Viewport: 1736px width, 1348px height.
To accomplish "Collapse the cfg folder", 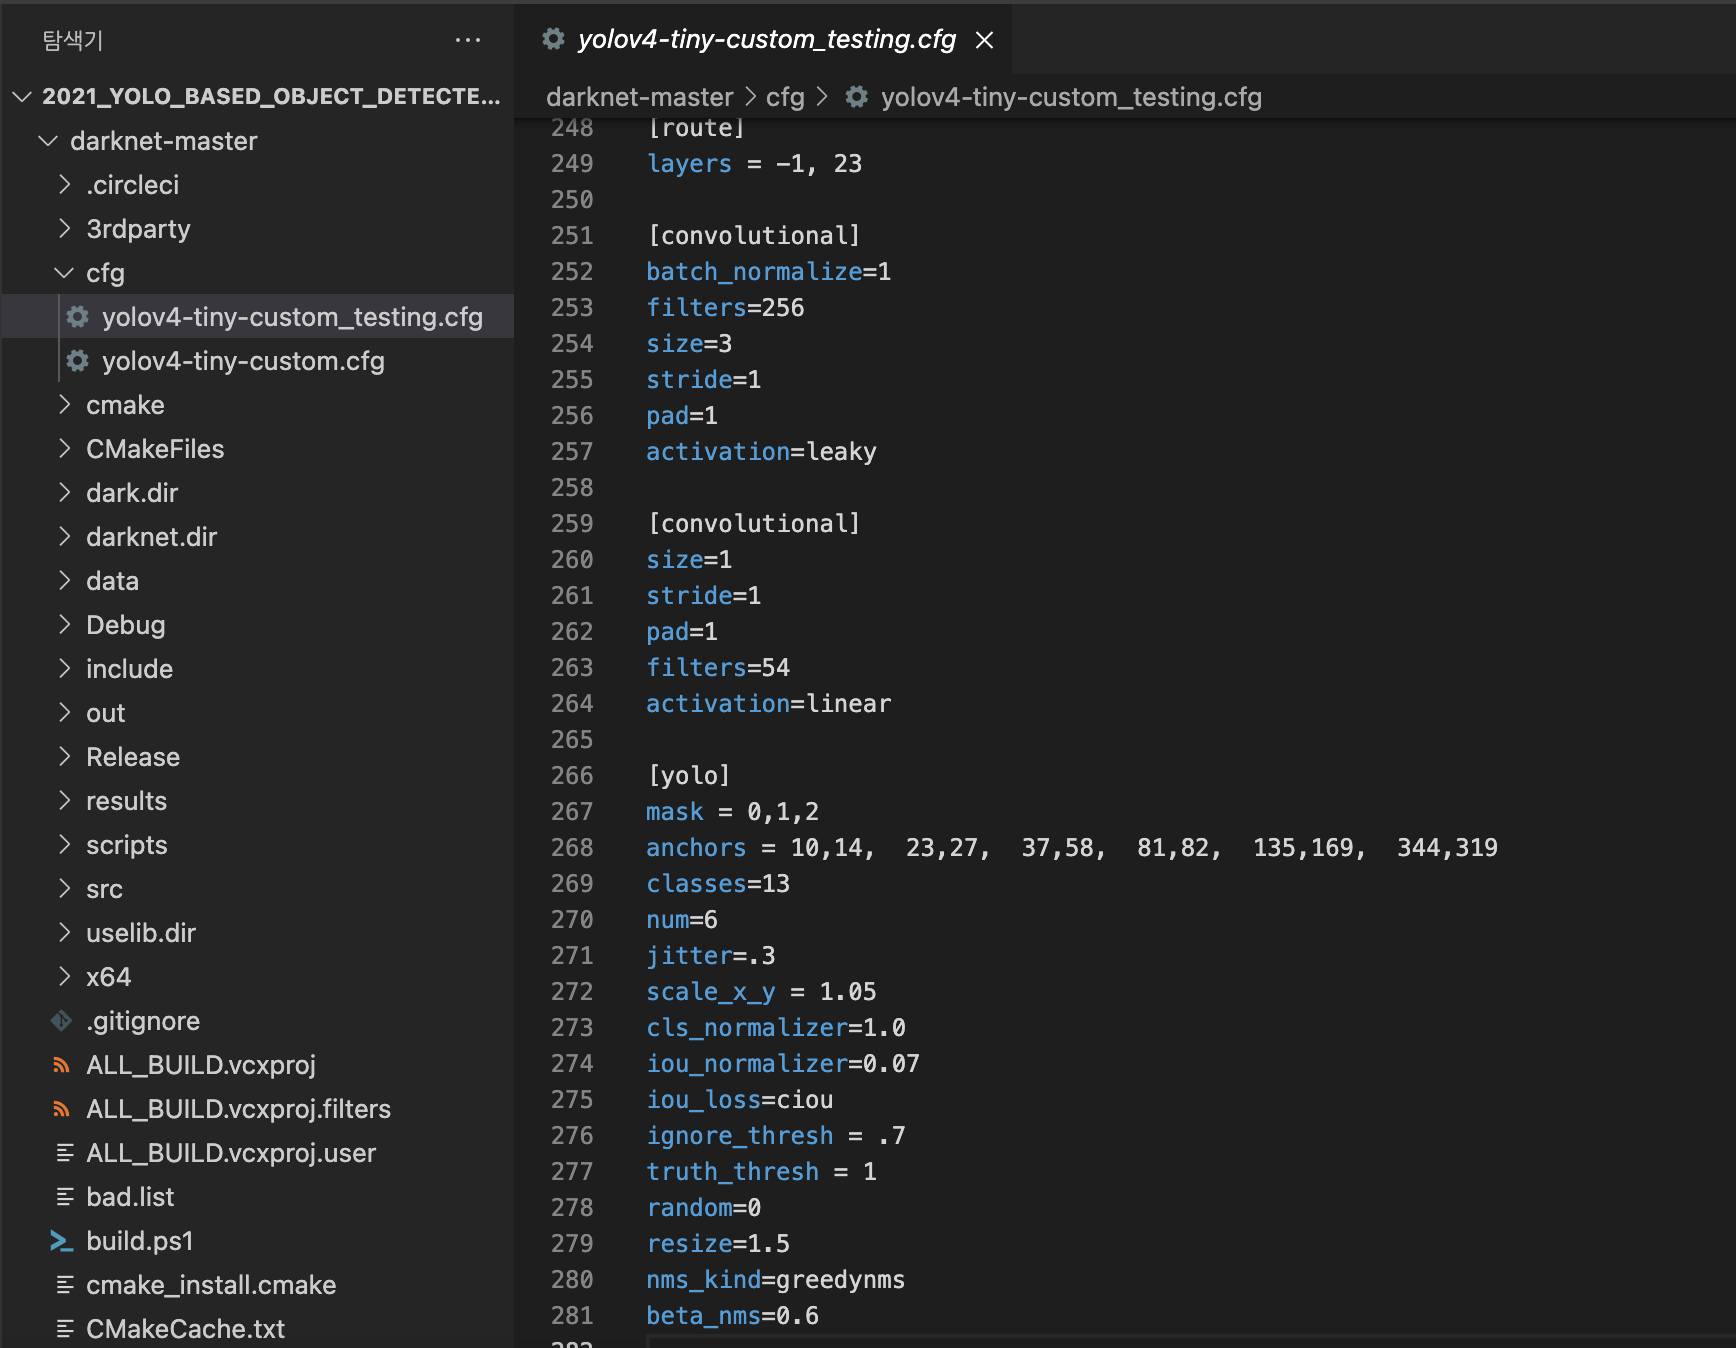I will (x=64, y=273).
